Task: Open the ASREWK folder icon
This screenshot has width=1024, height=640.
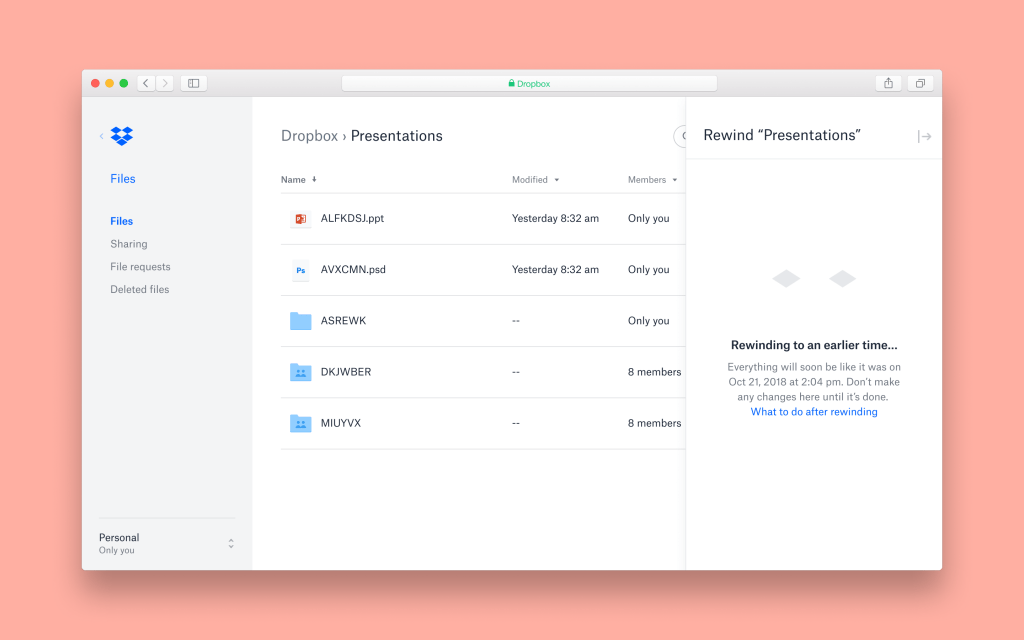Action: coord(300,321)
